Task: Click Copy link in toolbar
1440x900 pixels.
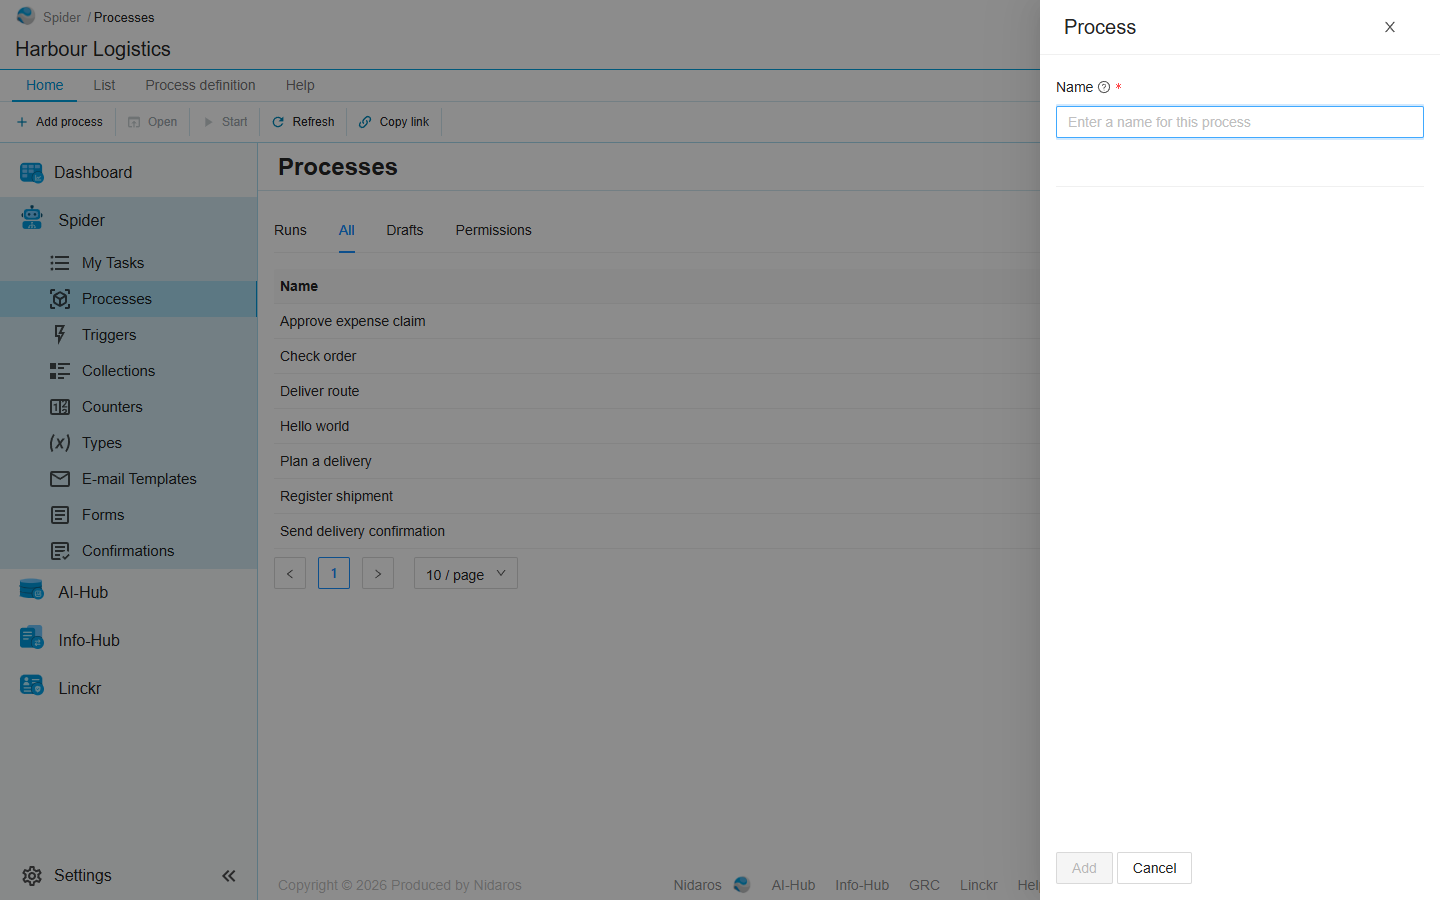Action: click(x=394, y=122)
